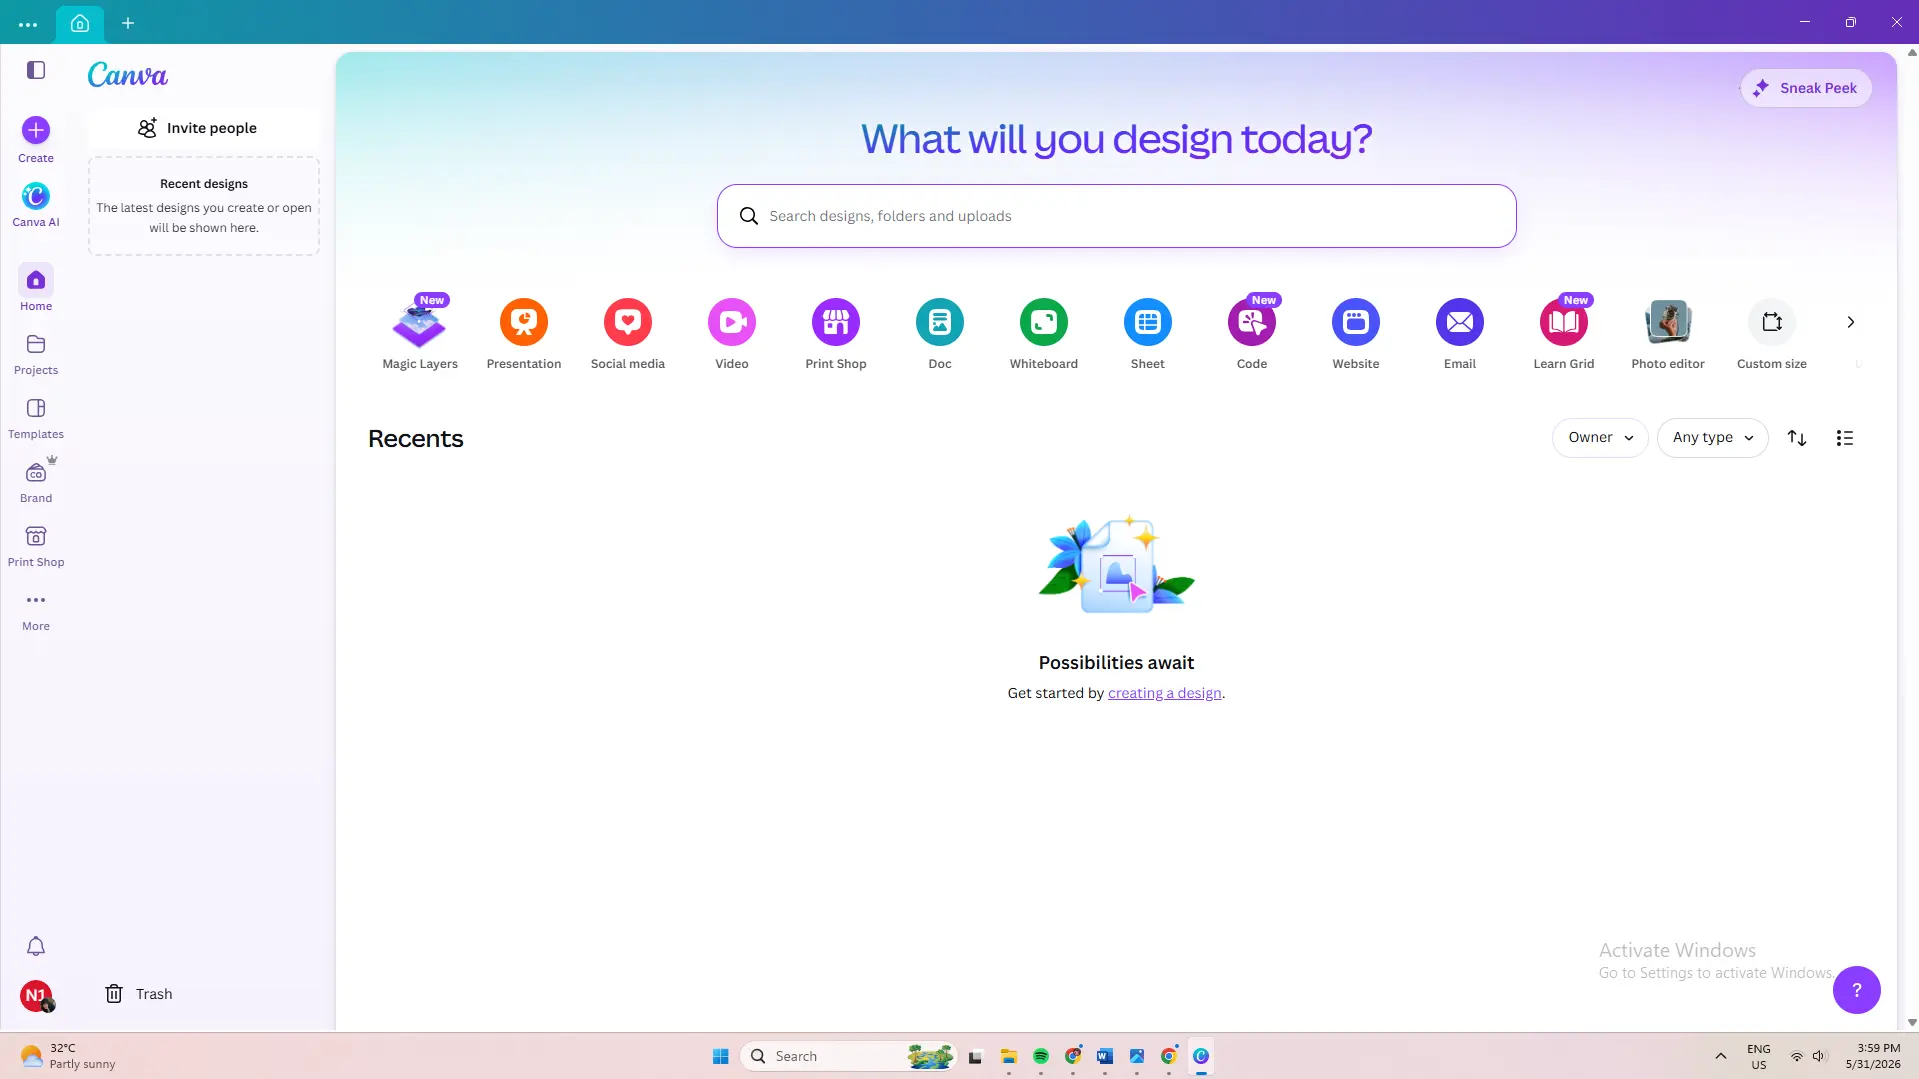This screenshot has height=1079, width=1919.
Task: Open the three-dot app menu
Action: [28, 24]
